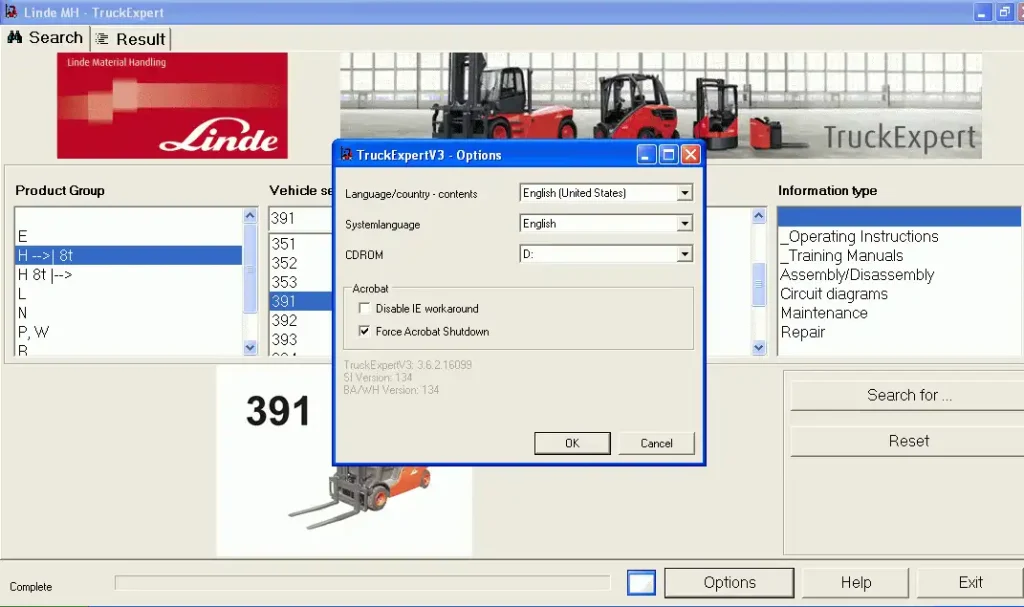This screenshot has width=1024, height=607.
Task: Open the CDROM drive dropdown
Action: point(684,253)
